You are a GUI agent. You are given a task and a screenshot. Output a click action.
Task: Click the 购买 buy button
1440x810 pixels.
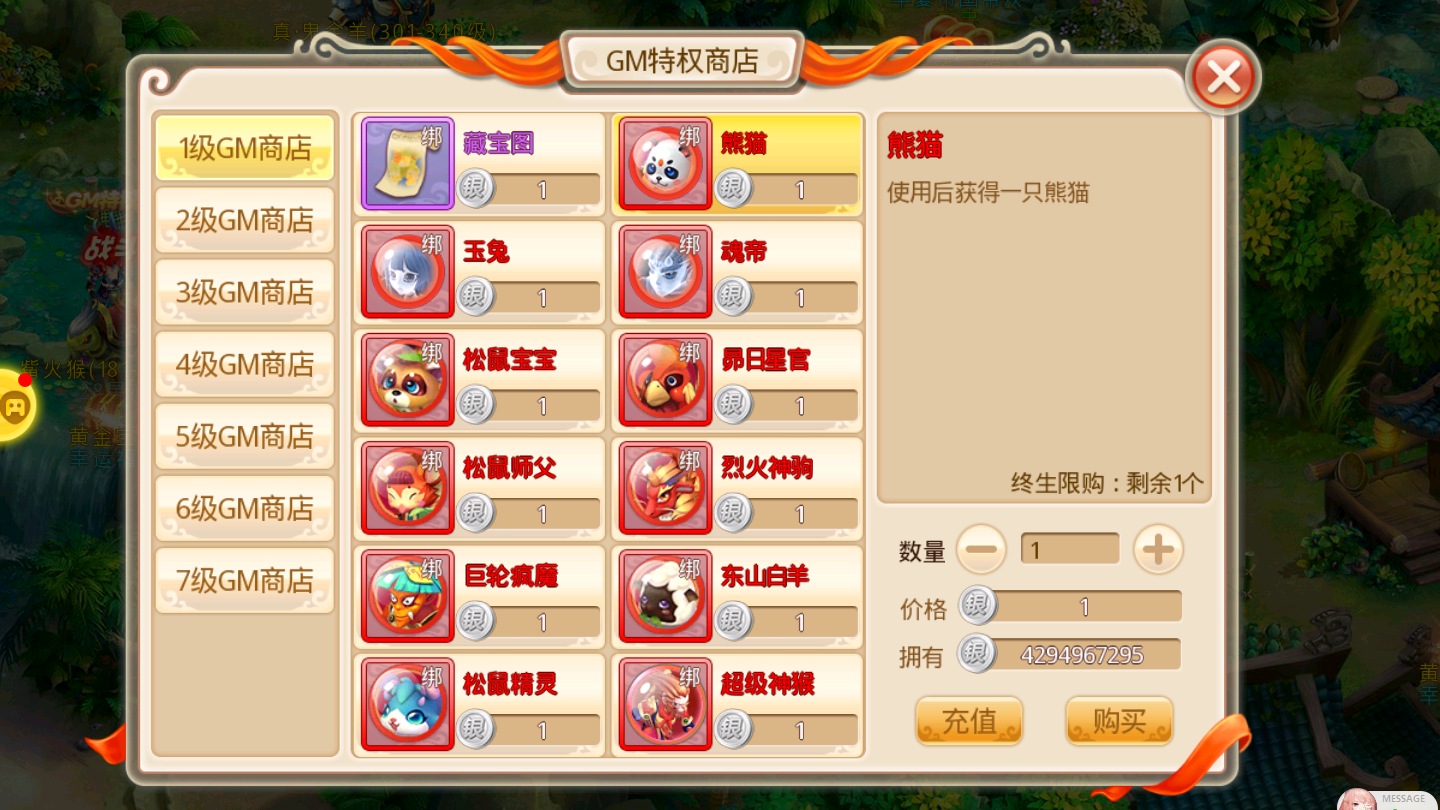coord(1119,721)
